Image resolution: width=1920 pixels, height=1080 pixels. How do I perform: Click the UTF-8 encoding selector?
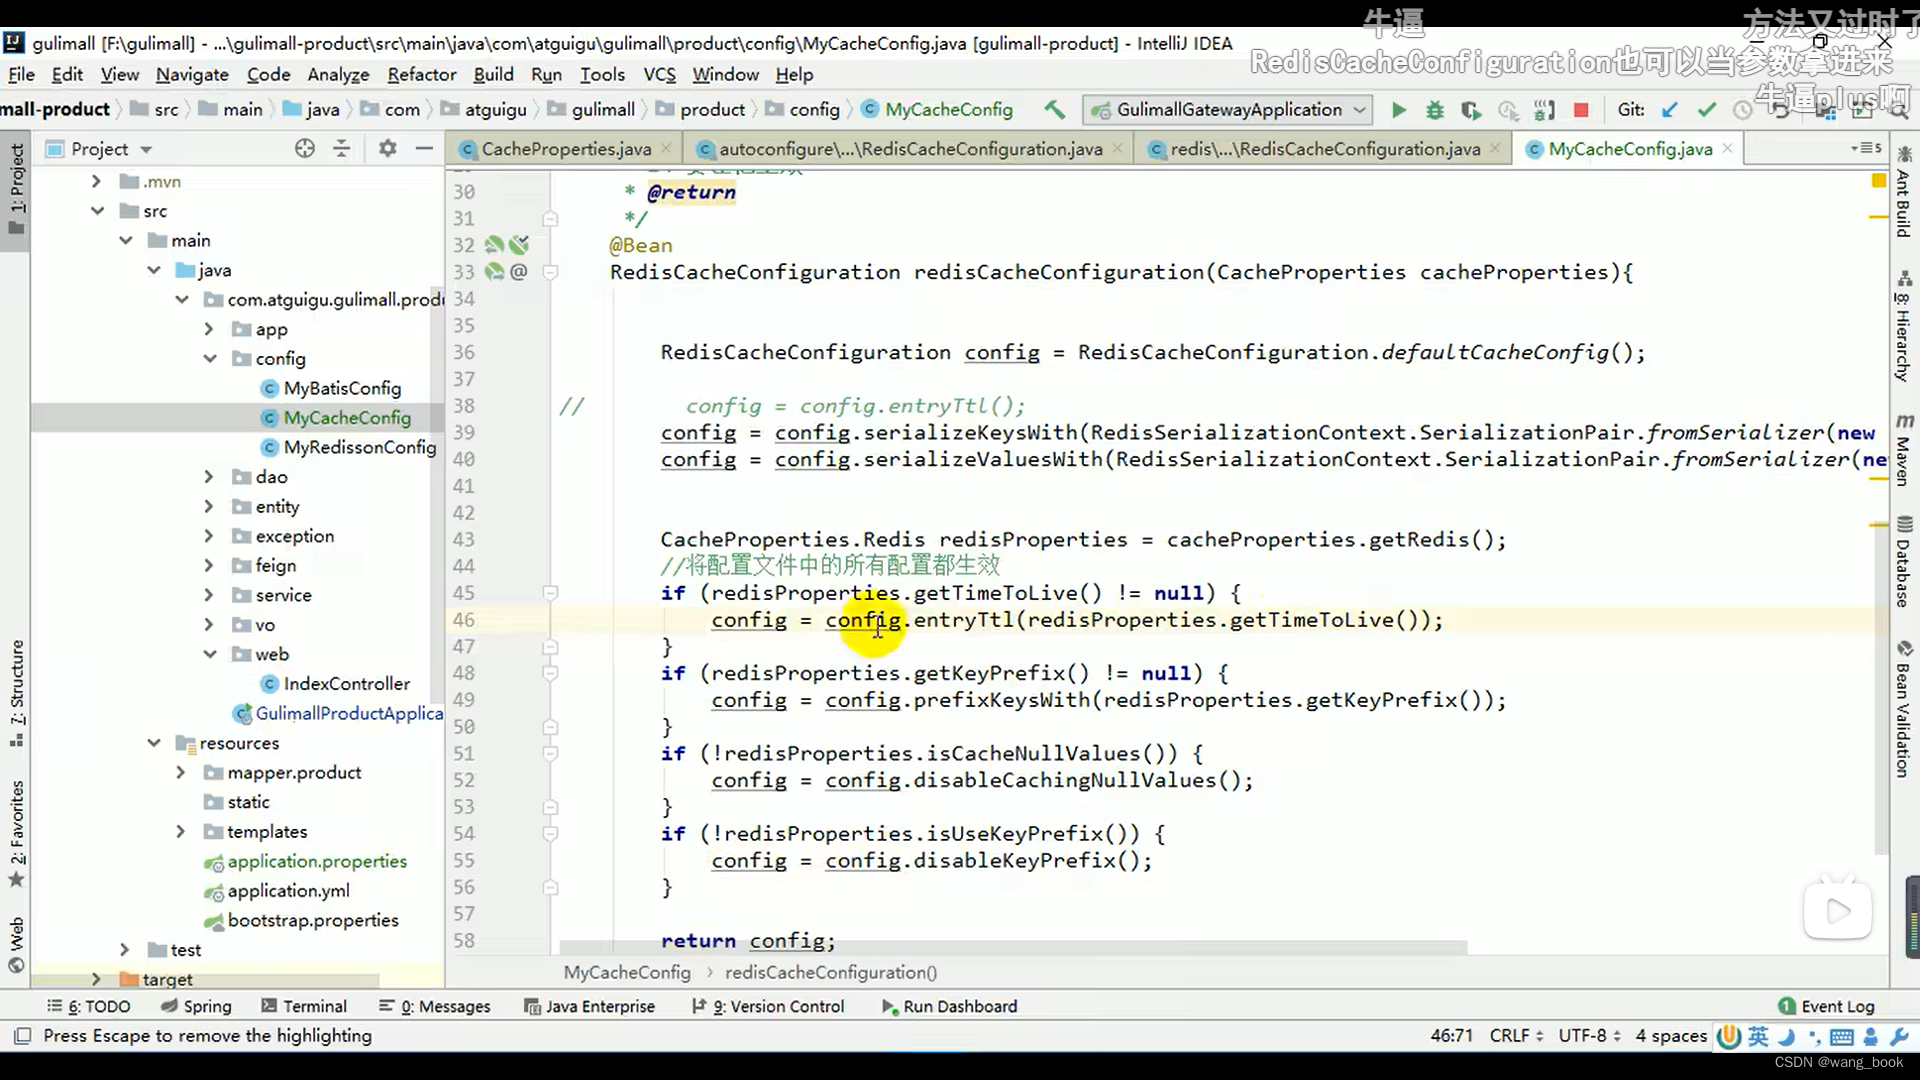coord(1588,1036)
